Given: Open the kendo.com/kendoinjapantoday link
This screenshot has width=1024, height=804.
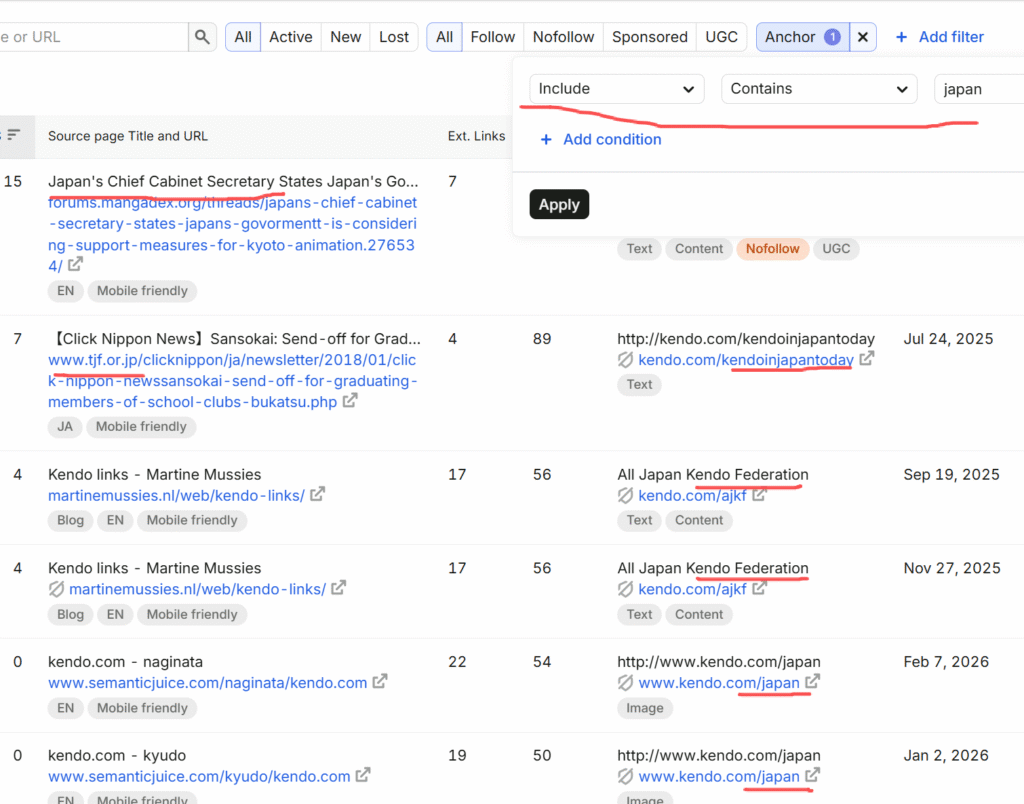Looking at the screenshot, I should (746, 360).
